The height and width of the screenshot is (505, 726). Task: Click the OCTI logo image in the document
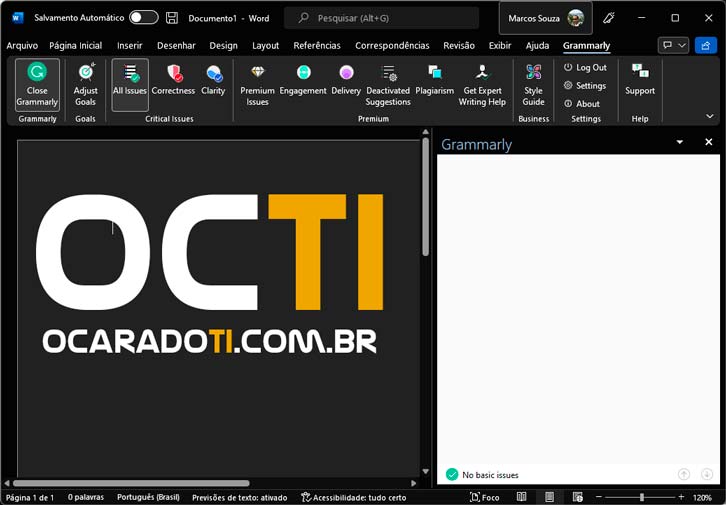click(210, 274)
